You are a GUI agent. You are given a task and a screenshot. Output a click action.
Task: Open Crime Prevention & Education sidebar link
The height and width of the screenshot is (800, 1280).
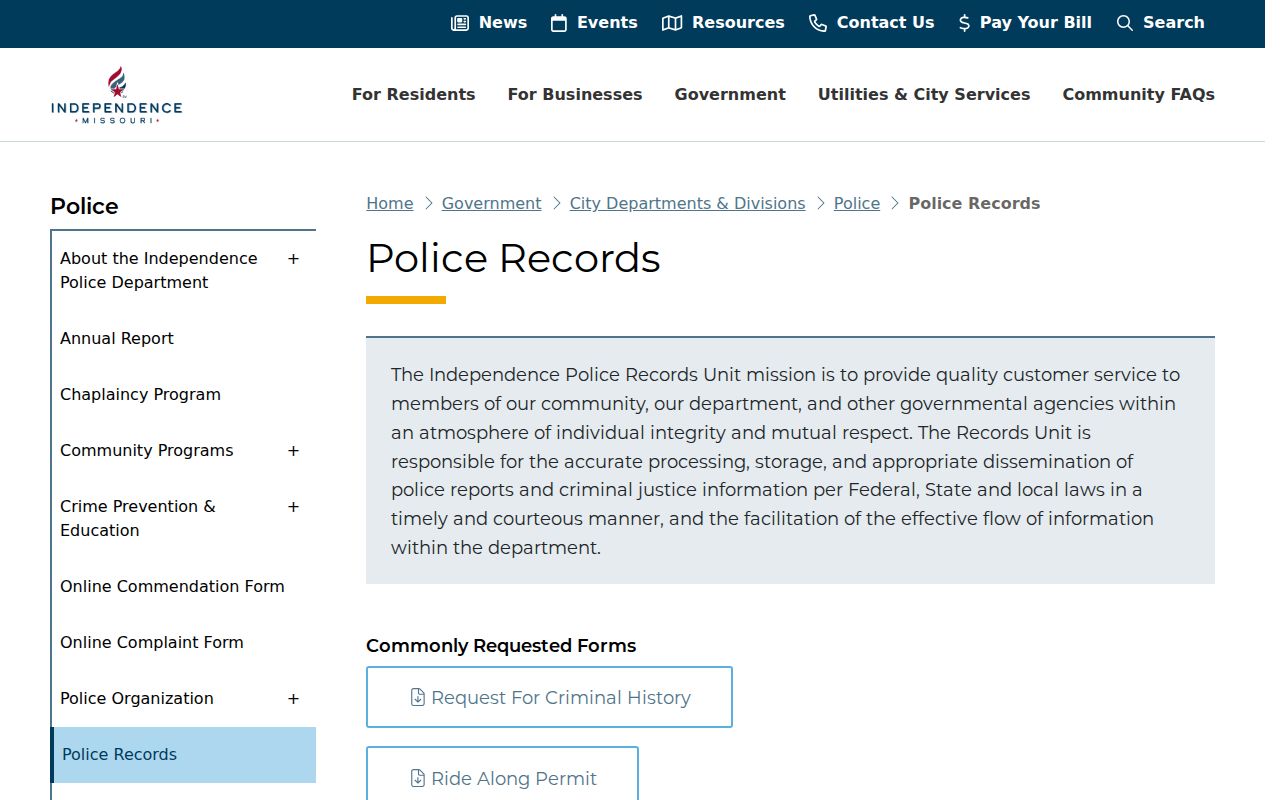(138, 519)
